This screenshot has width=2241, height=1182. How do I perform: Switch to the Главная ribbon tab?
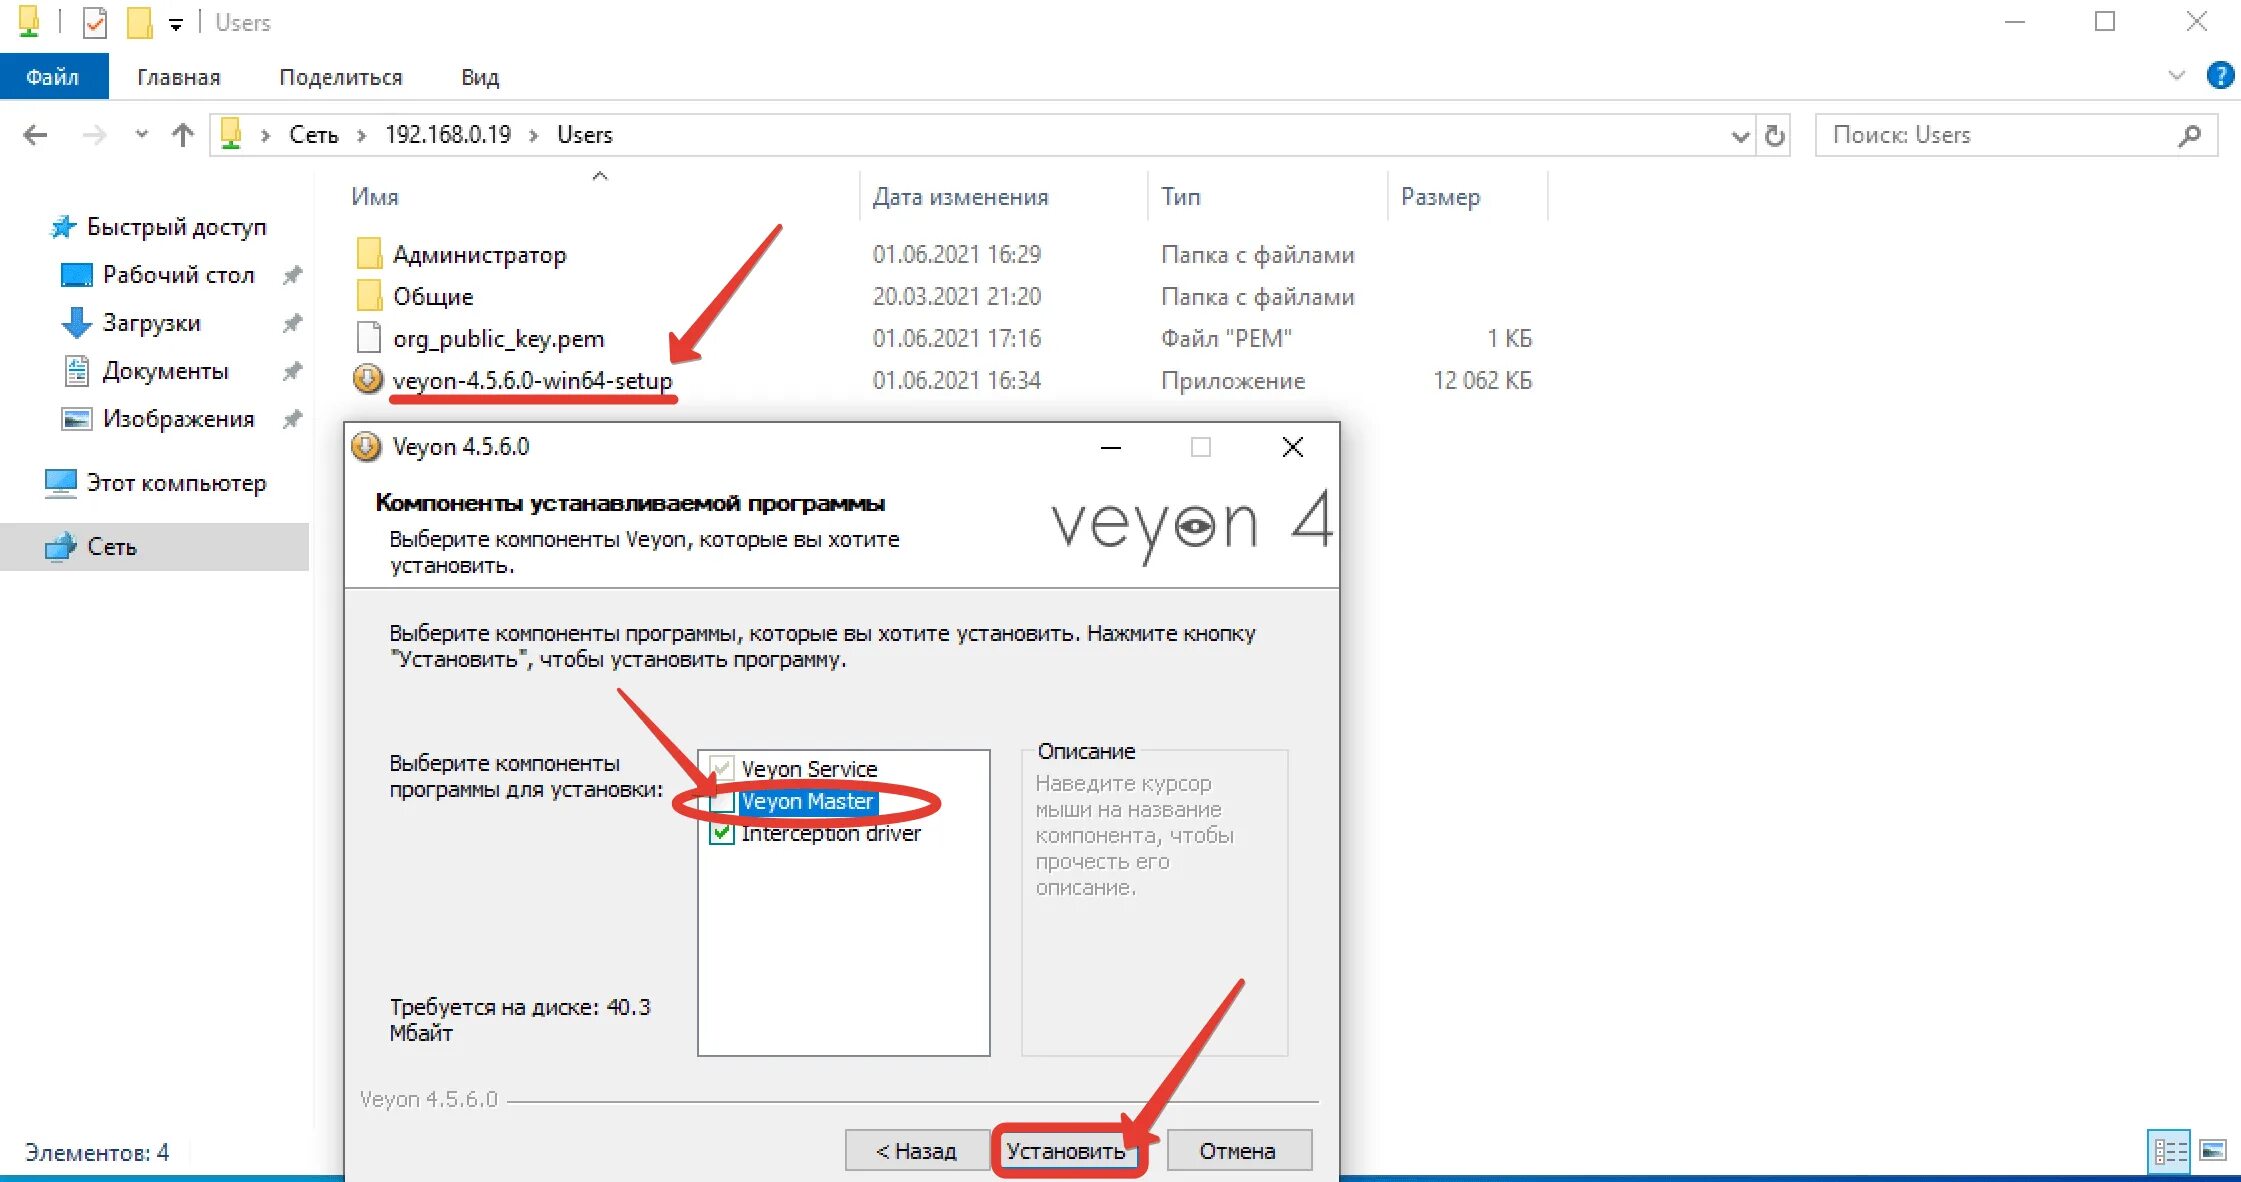tap(179, 77)
